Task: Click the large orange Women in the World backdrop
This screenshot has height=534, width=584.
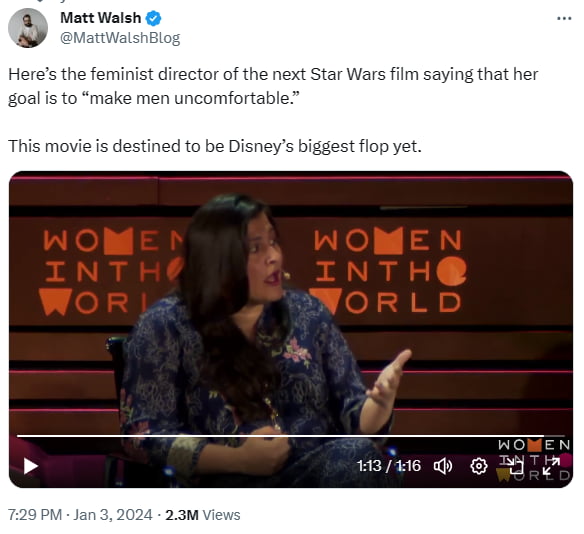Action: (x=388, y=271)
